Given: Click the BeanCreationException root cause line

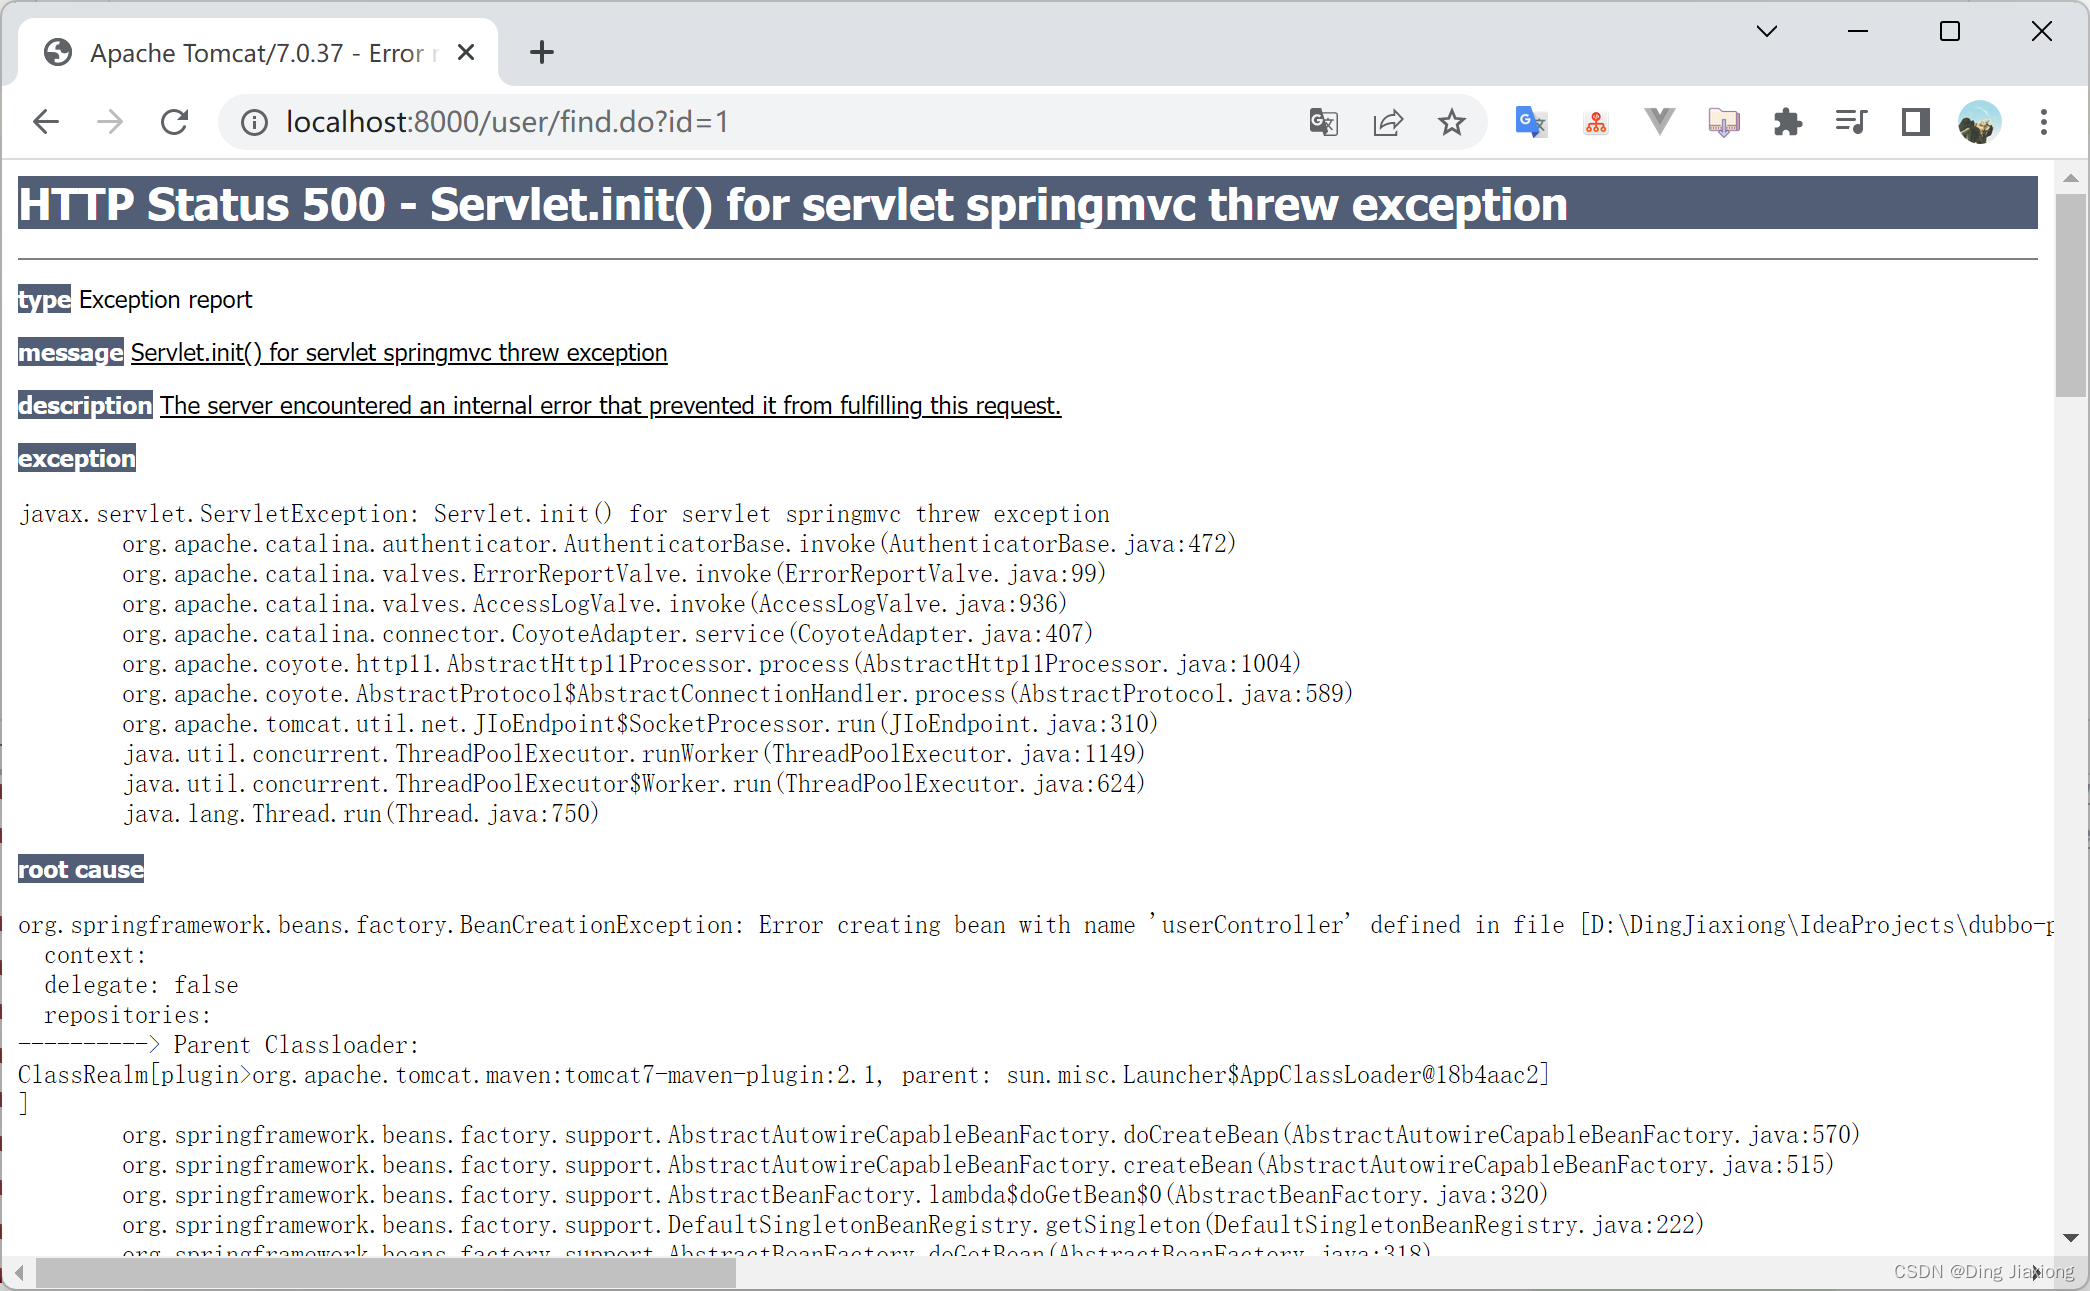Looking at the screenshot, I should (x=1036, y=925).
